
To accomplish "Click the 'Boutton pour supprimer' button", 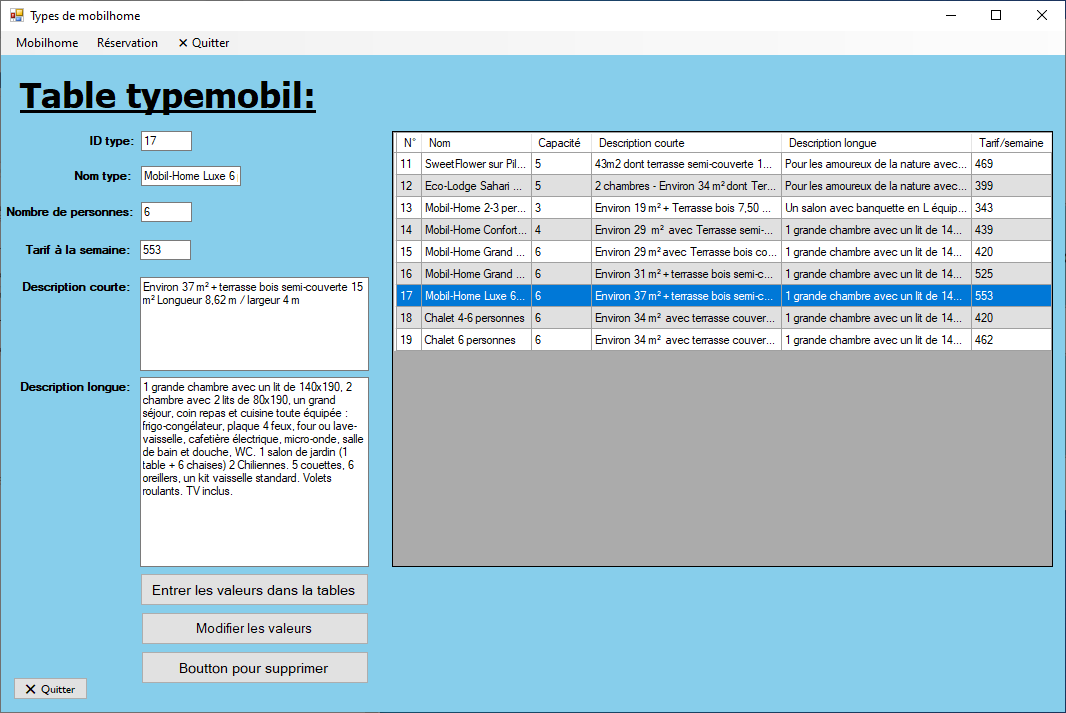I will click(254, 668).
